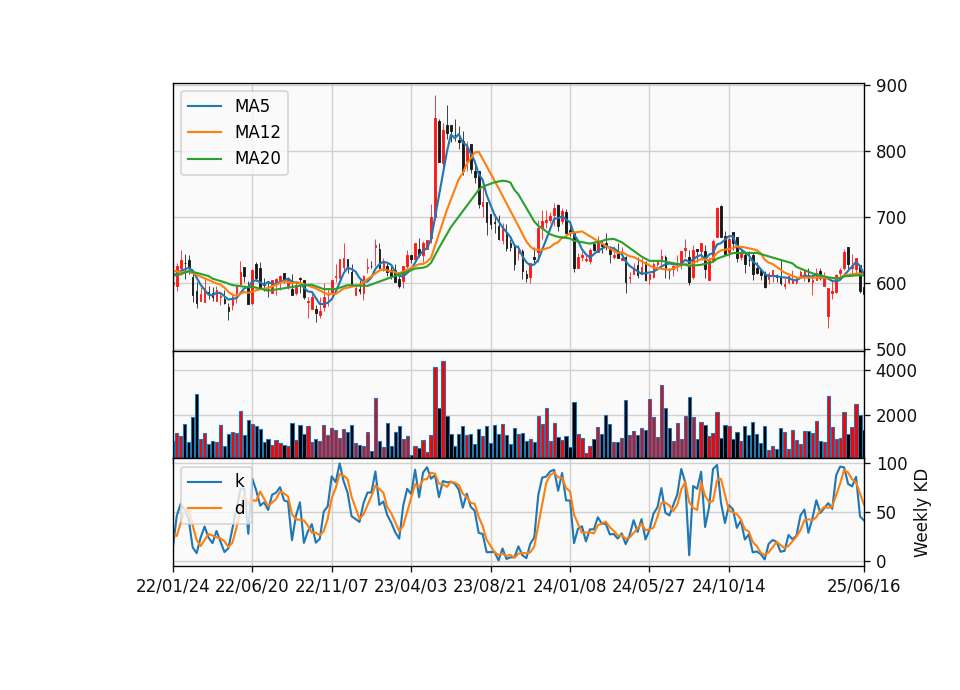Click the 23/08/21 date label
The height and width of the screenshot is (690, 960).
pyautogui.click(x=490, y=587)
